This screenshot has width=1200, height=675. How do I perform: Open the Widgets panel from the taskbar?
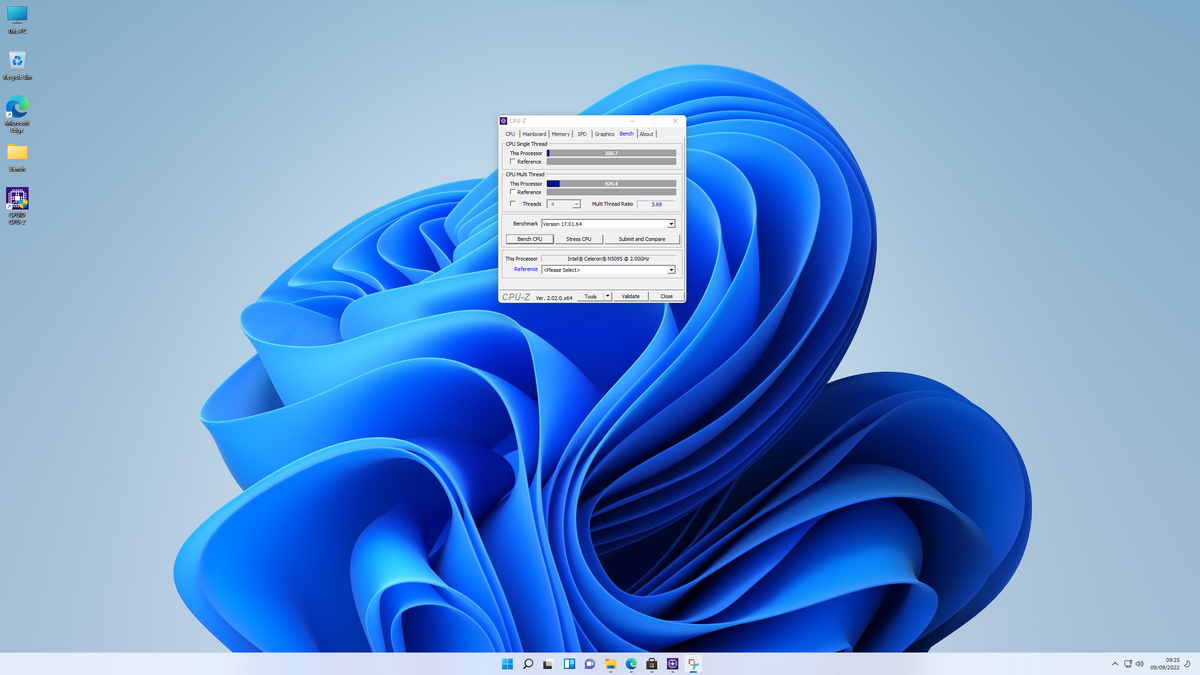coord(569,664)
